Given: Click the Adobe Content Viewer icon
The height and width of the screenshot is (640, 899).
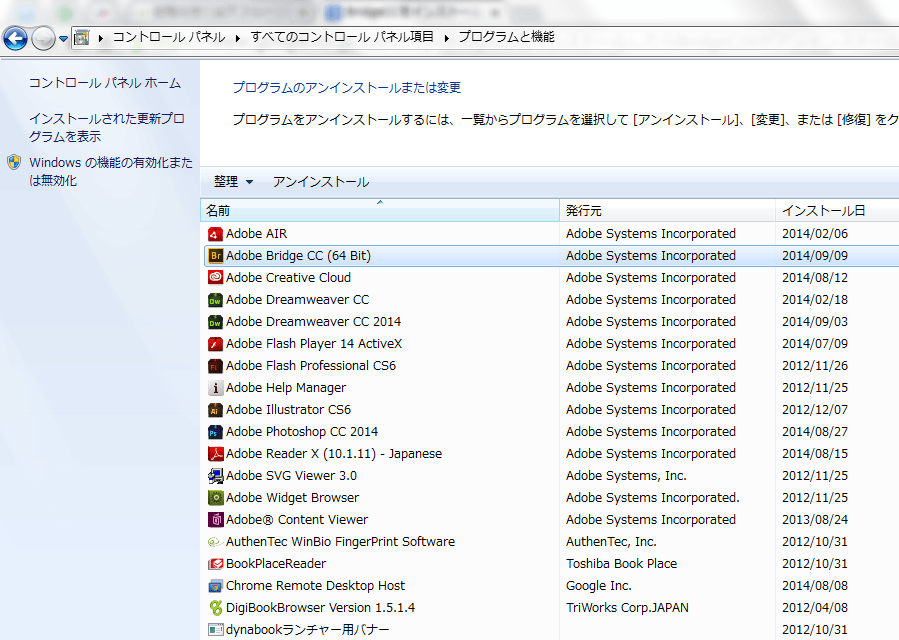Looking at the screenshot, I should tap(215, 520).
